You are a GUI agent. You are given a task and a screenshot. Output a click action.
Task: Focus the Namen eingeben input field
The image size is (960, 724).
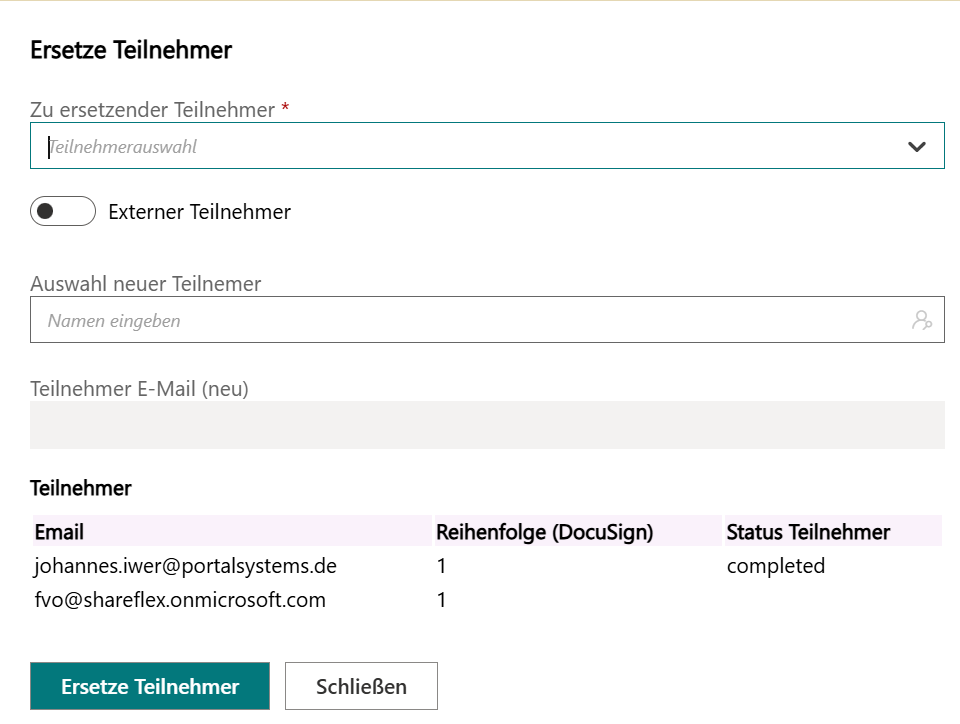[x=470, y=320]
